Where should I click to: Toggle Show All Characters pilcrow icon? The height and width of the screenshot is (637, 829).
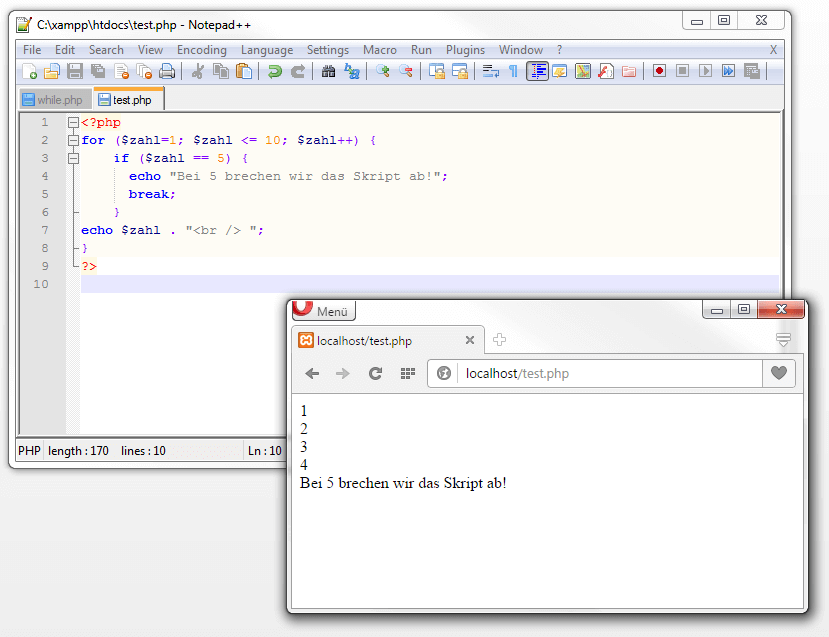513,71
